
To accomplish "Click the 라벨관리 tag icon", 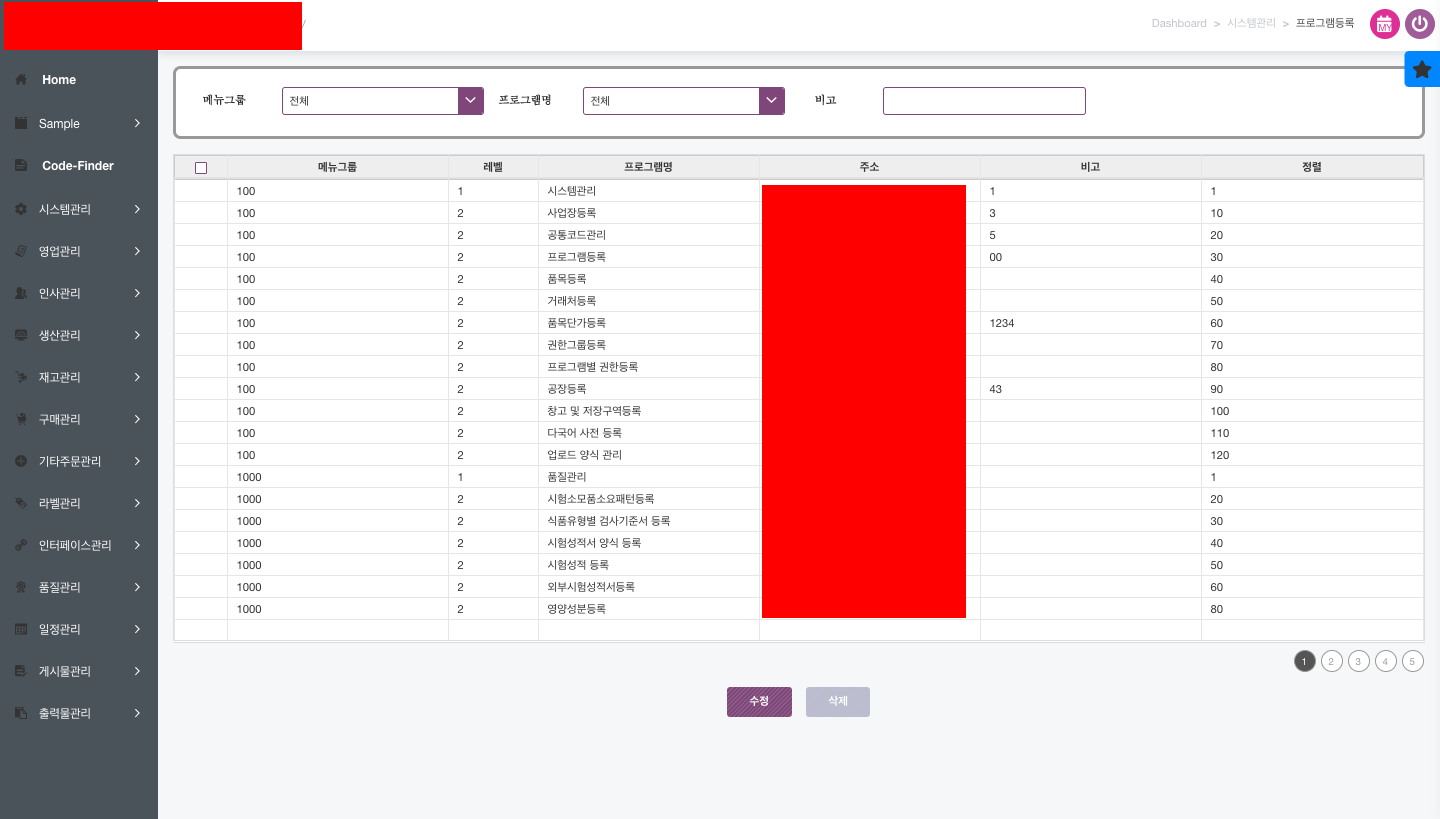I will [21, 504].
